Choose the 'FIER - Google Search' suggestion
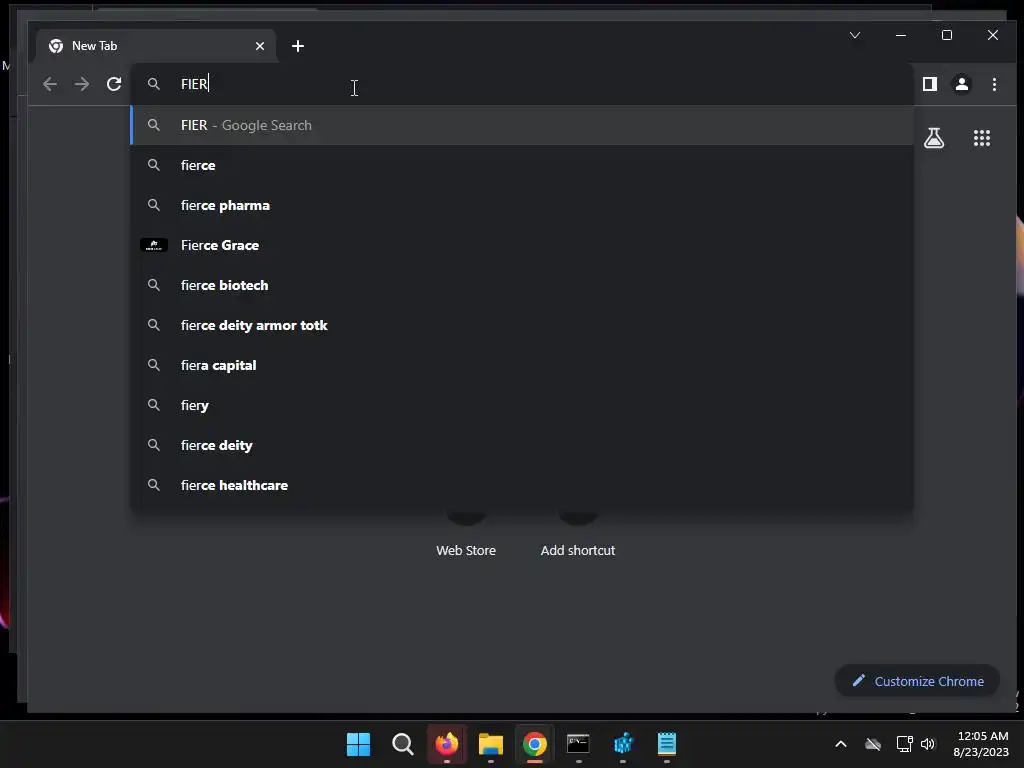The width and height of the screenshot is (1024, 768). (522, 125)
